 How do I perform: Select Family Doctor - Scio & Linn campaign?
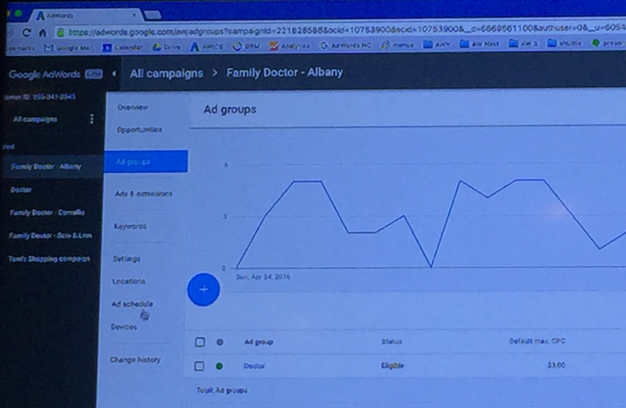click(50, 236)
